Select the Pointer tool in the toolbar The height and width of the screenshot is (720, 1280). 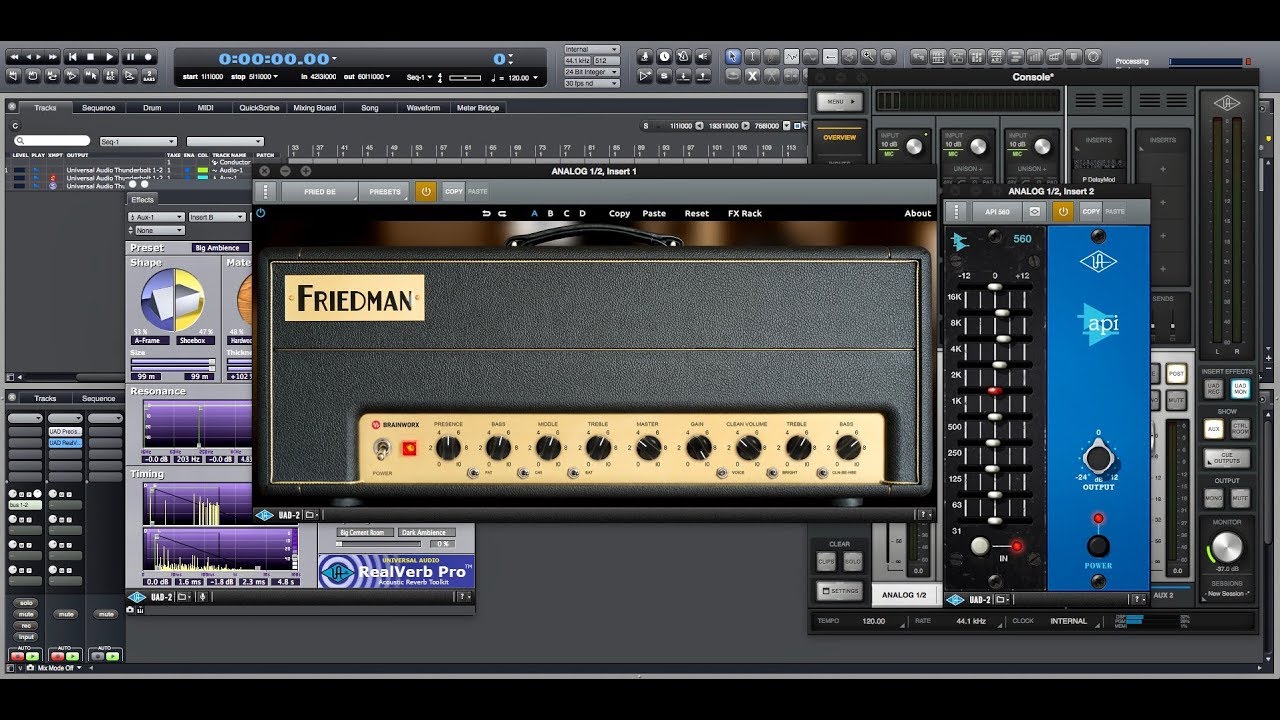733,56
